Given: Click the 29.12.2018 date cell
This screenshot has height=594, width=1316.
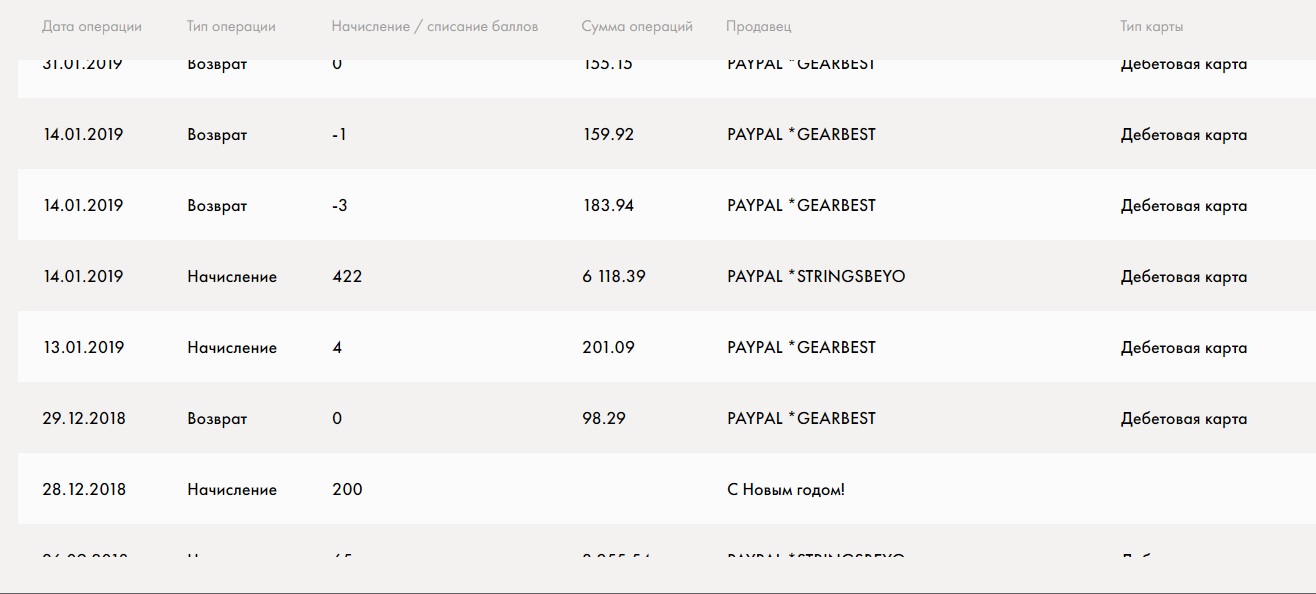Looking at the screenshot, I should pyautogui.click(x=84, y=418).
